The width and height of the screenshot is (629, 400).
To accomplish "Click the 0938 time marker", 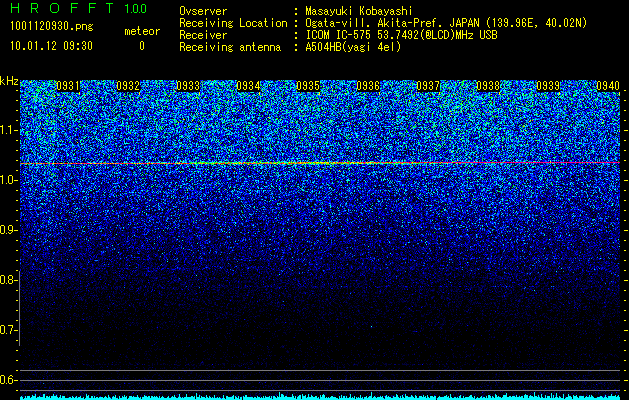I will click(488, 86).
